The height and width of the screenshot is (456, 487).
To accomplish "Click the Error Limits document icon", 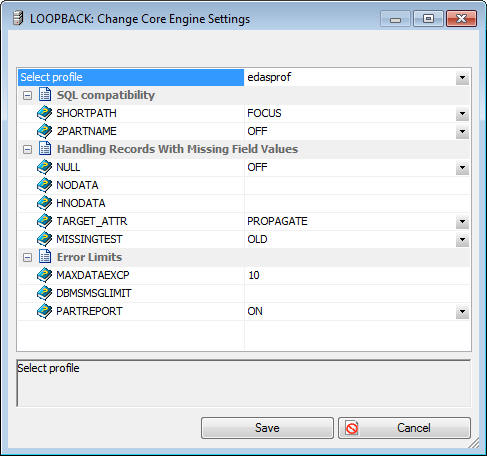I will click(45, 256).
